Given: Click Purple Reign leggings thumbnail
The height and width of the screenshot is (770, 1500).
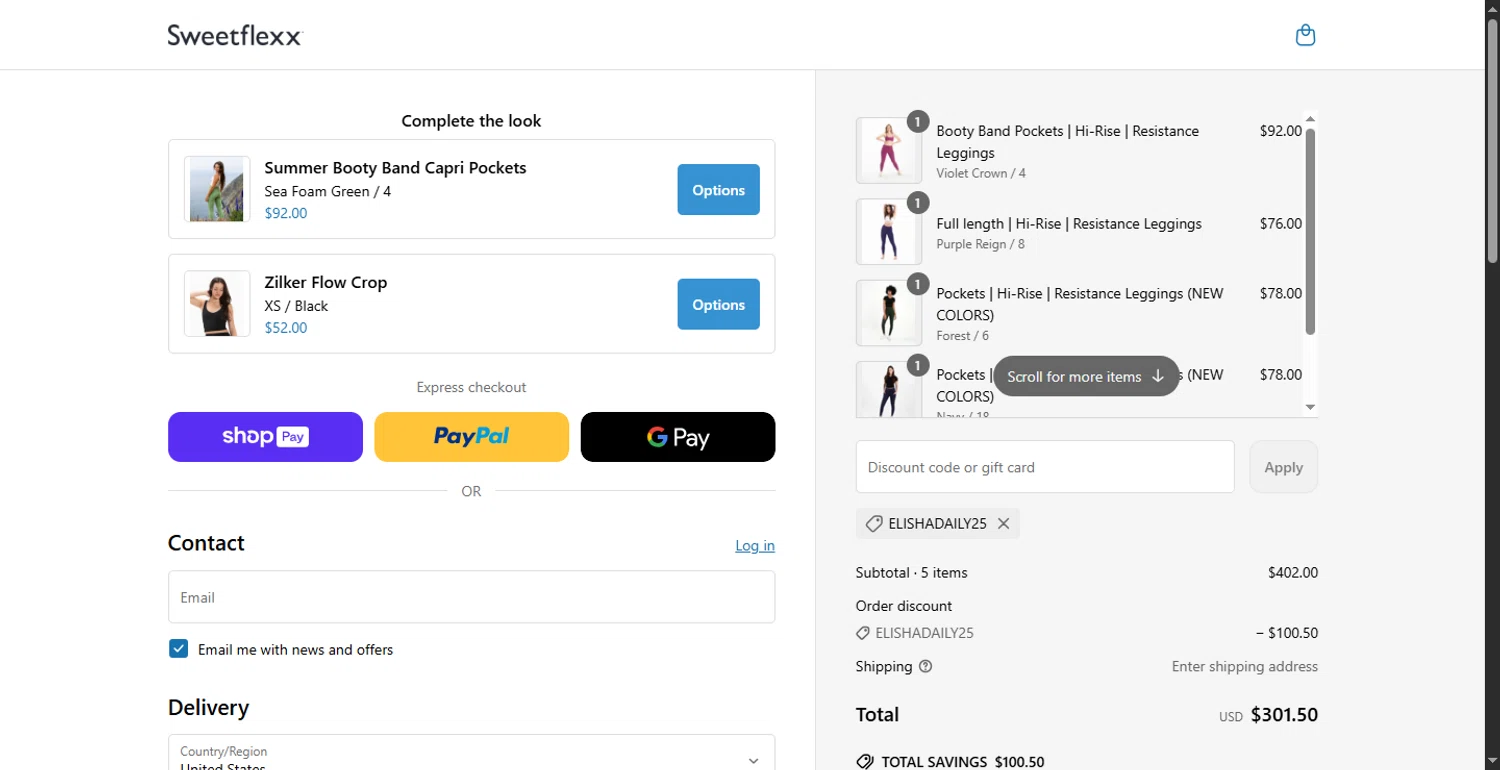Looking at the screenshot, I should [x=888, y=232].
